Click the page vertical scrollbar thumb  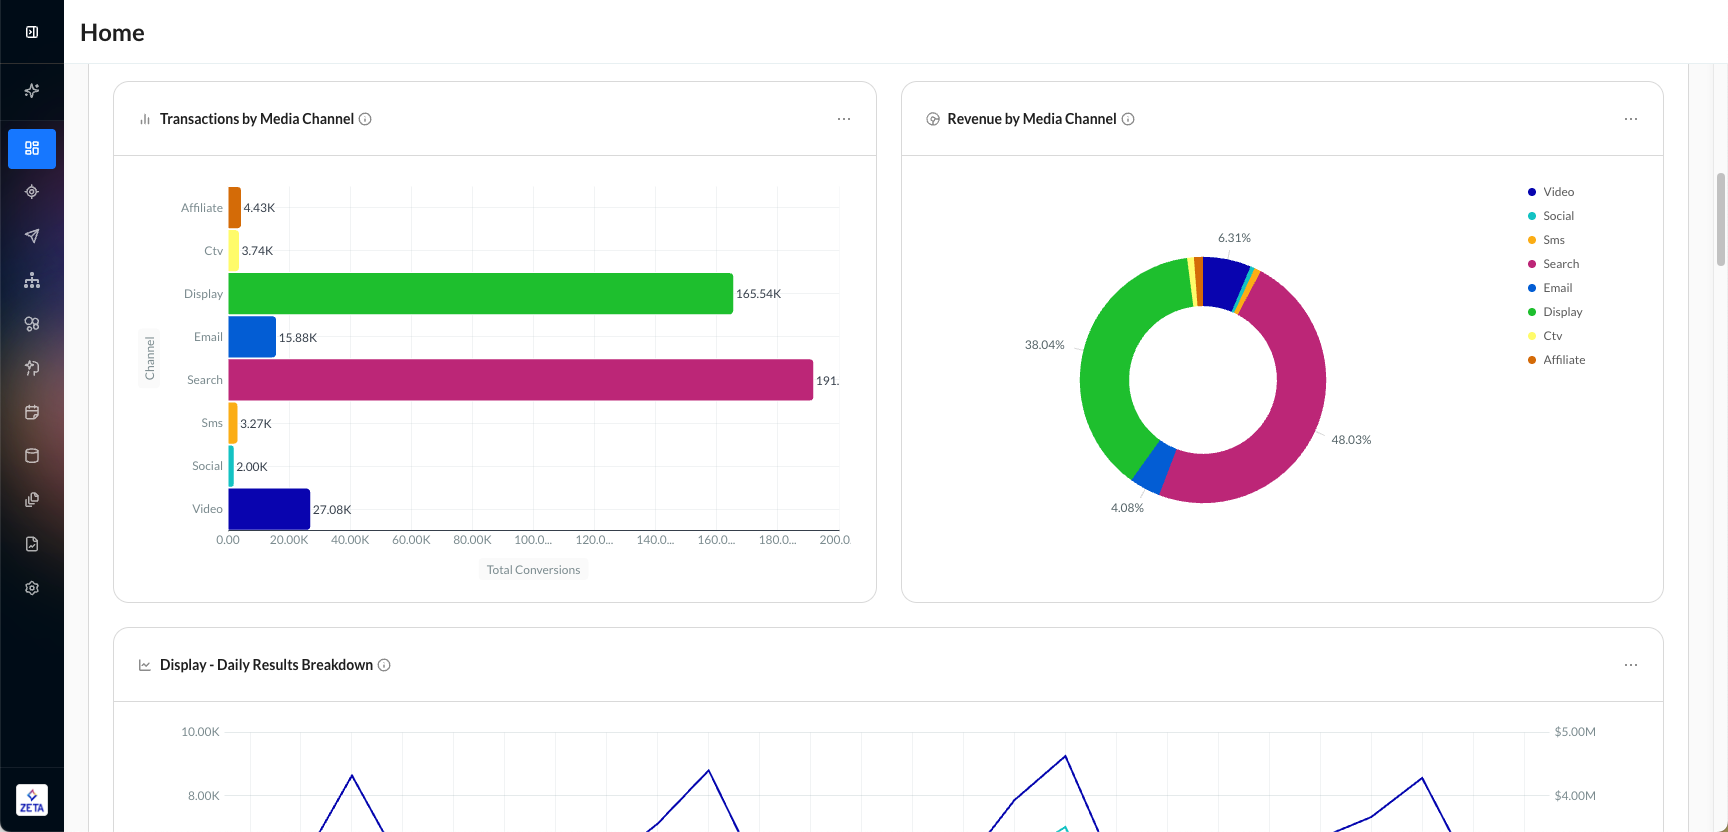coord(1720,220)
